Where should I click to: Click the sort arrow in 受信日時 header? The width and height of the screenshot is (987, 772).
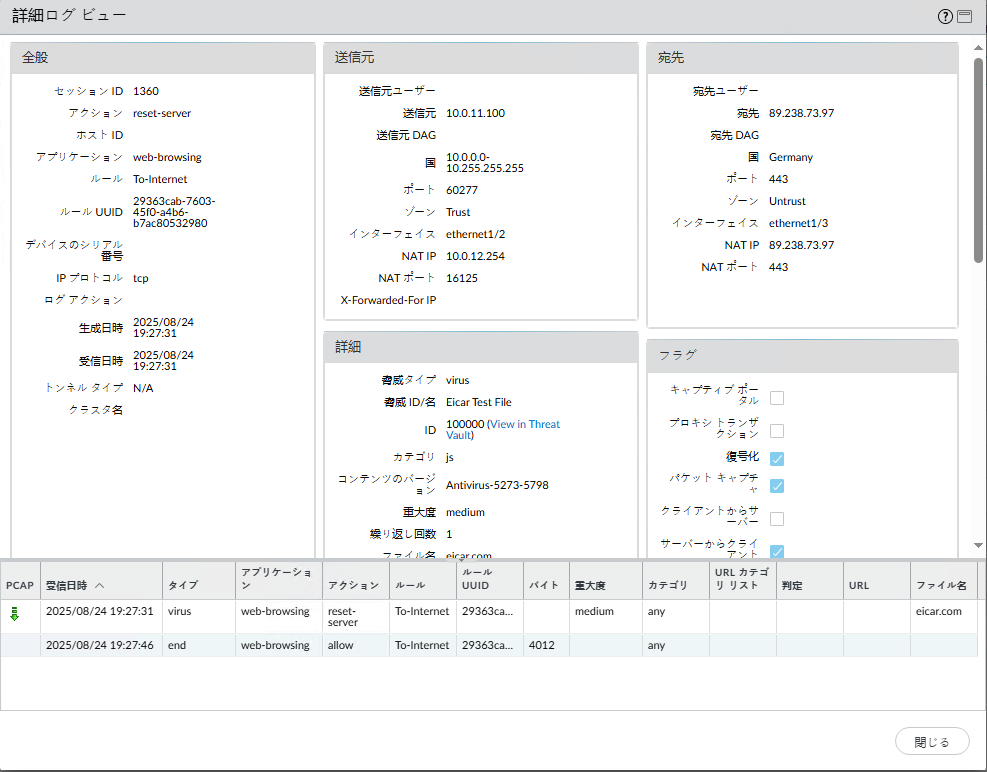(99, 585)
